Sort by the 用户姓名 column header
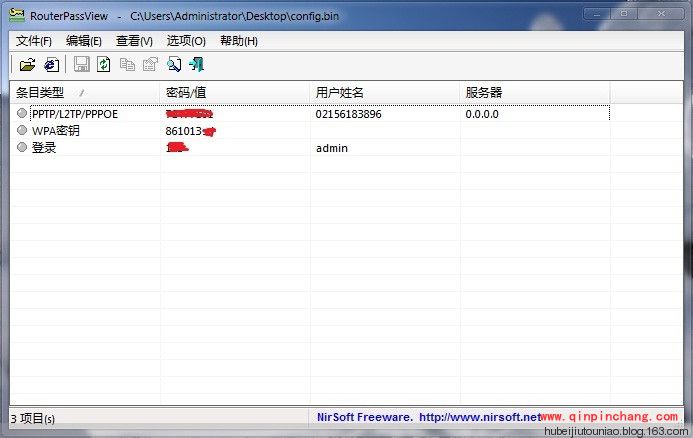 385,93
